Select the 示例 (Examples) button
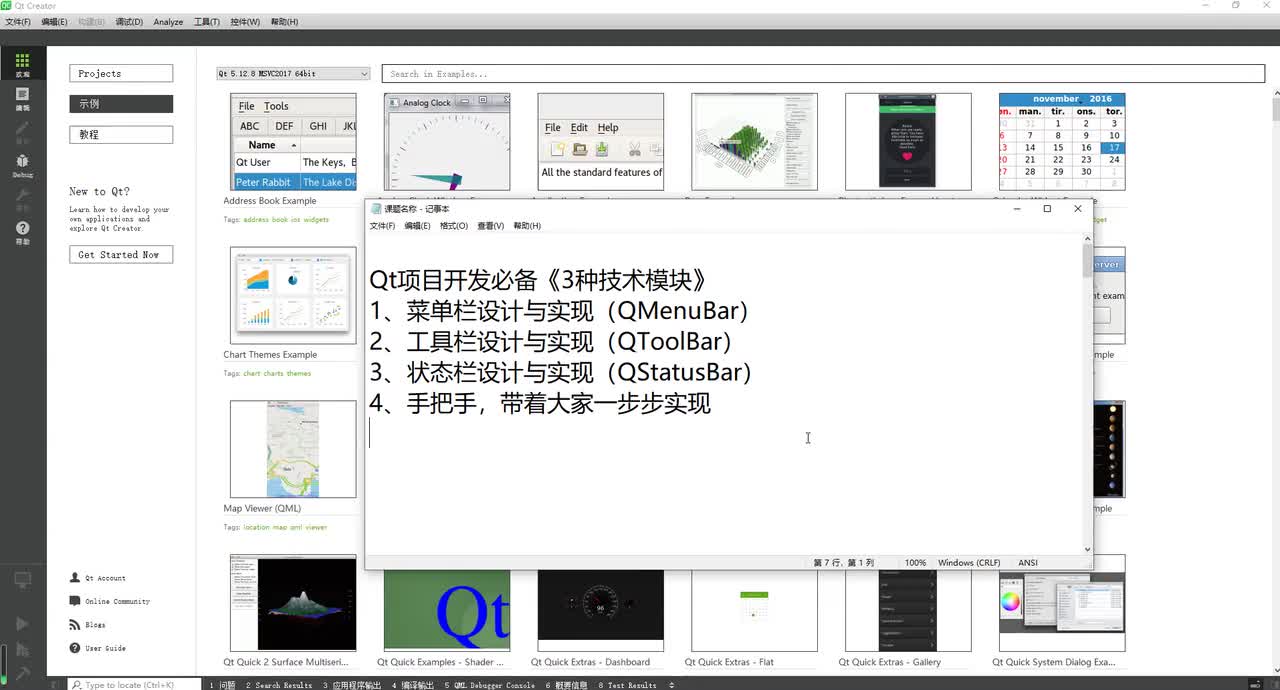Viewport: 1280px width, 690px height. click(121, 104)
